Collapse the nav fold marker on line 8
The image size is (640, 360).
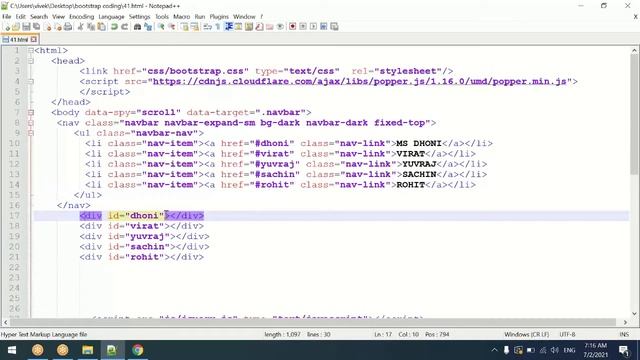(31, 123)
